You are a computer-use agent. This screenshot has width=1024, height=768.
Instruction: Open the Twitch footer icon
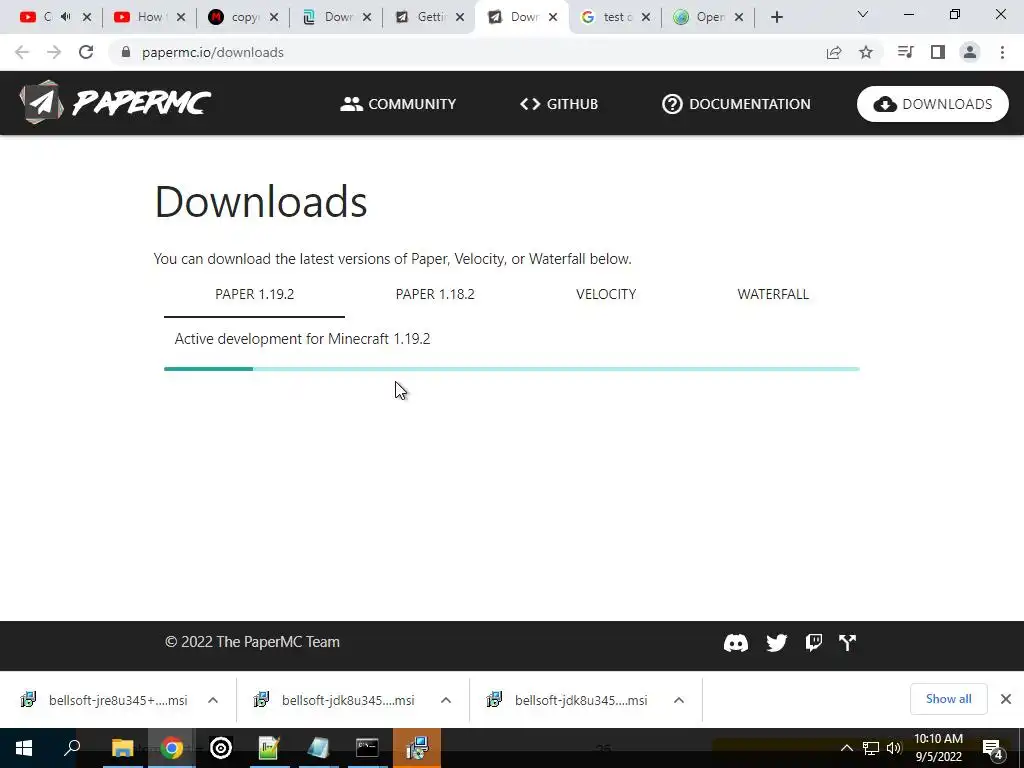[x=814, y=643]
